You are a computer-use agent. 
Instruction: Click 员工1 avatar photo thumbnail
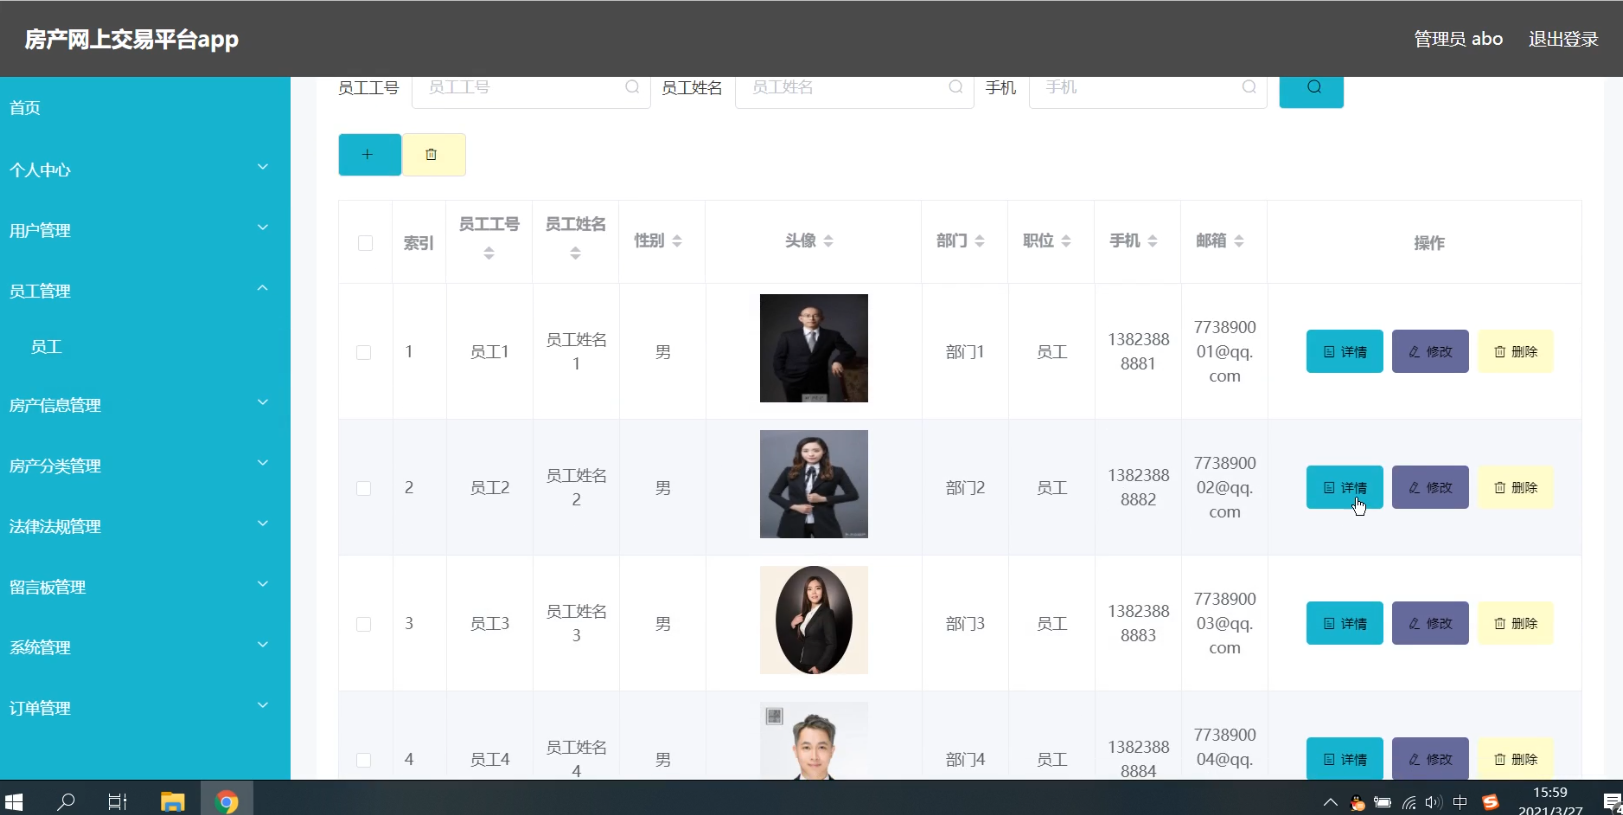point(814,348)
